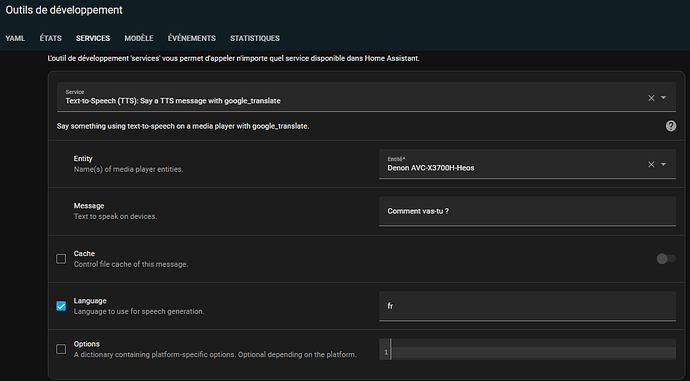
Task: Click the Message field with 'Comment vas-tu ?'
Action: pos(527,211)
